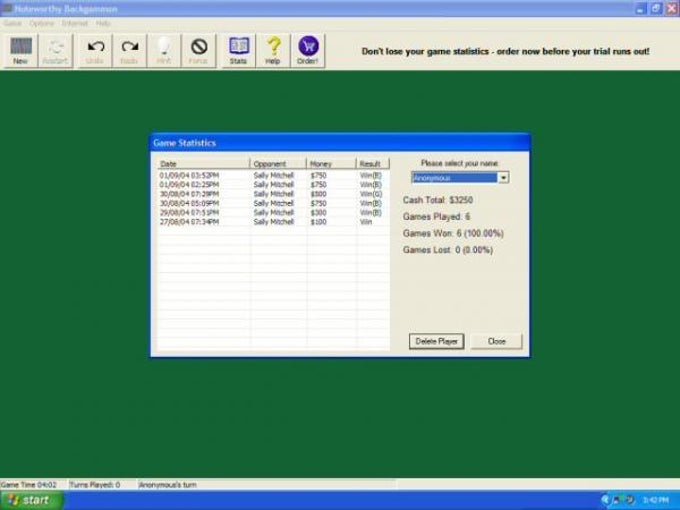
Task: Click the Please select your name label
Action: (460, 163)
